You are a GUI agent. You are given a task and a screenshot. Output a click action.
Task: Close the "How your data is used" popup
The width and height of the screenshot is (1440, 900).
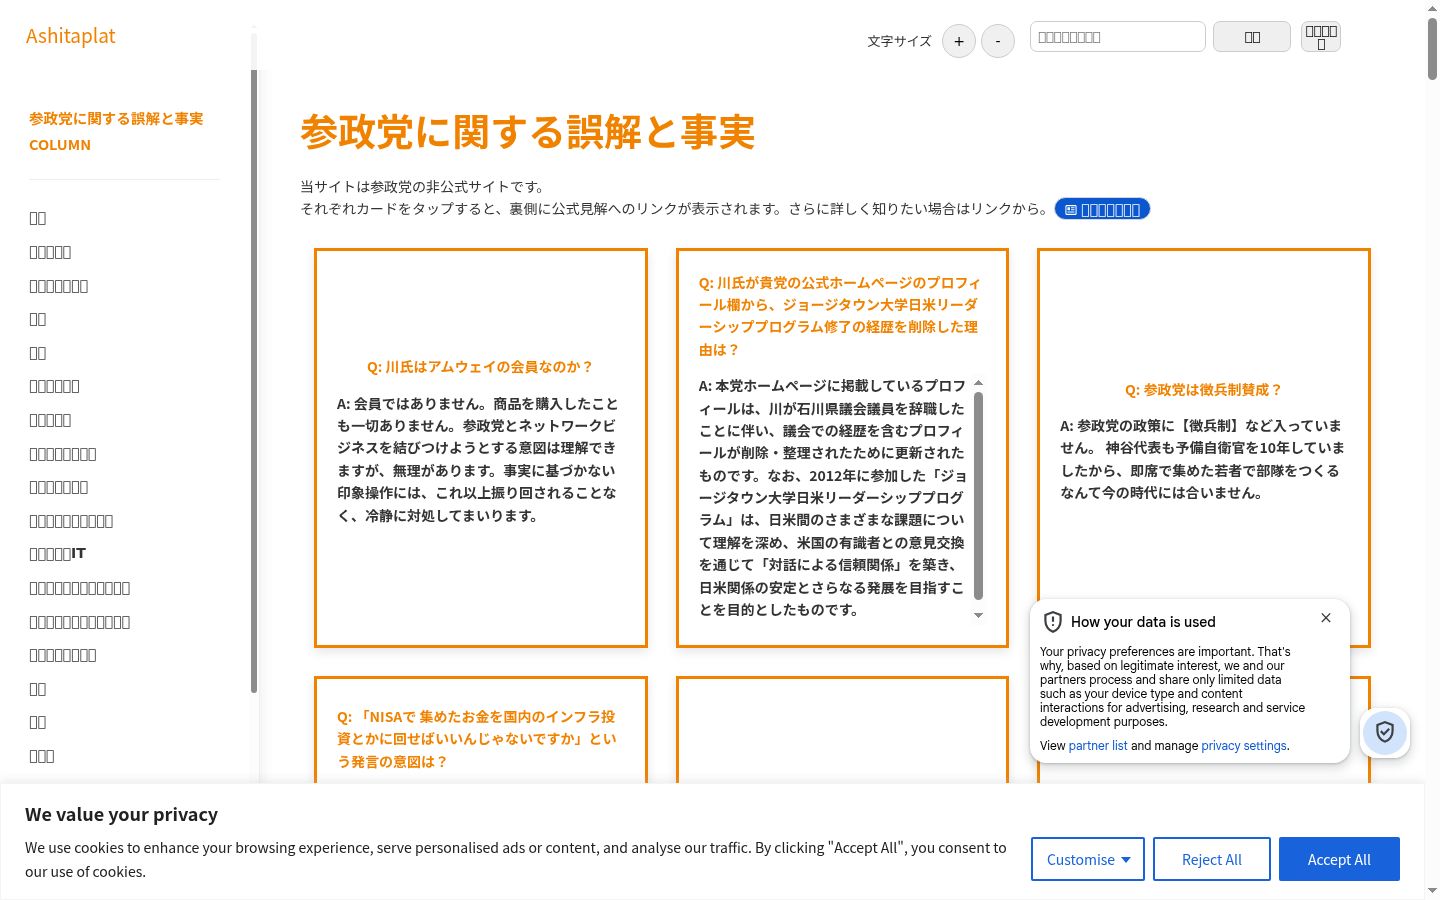tap(1326, 618)
